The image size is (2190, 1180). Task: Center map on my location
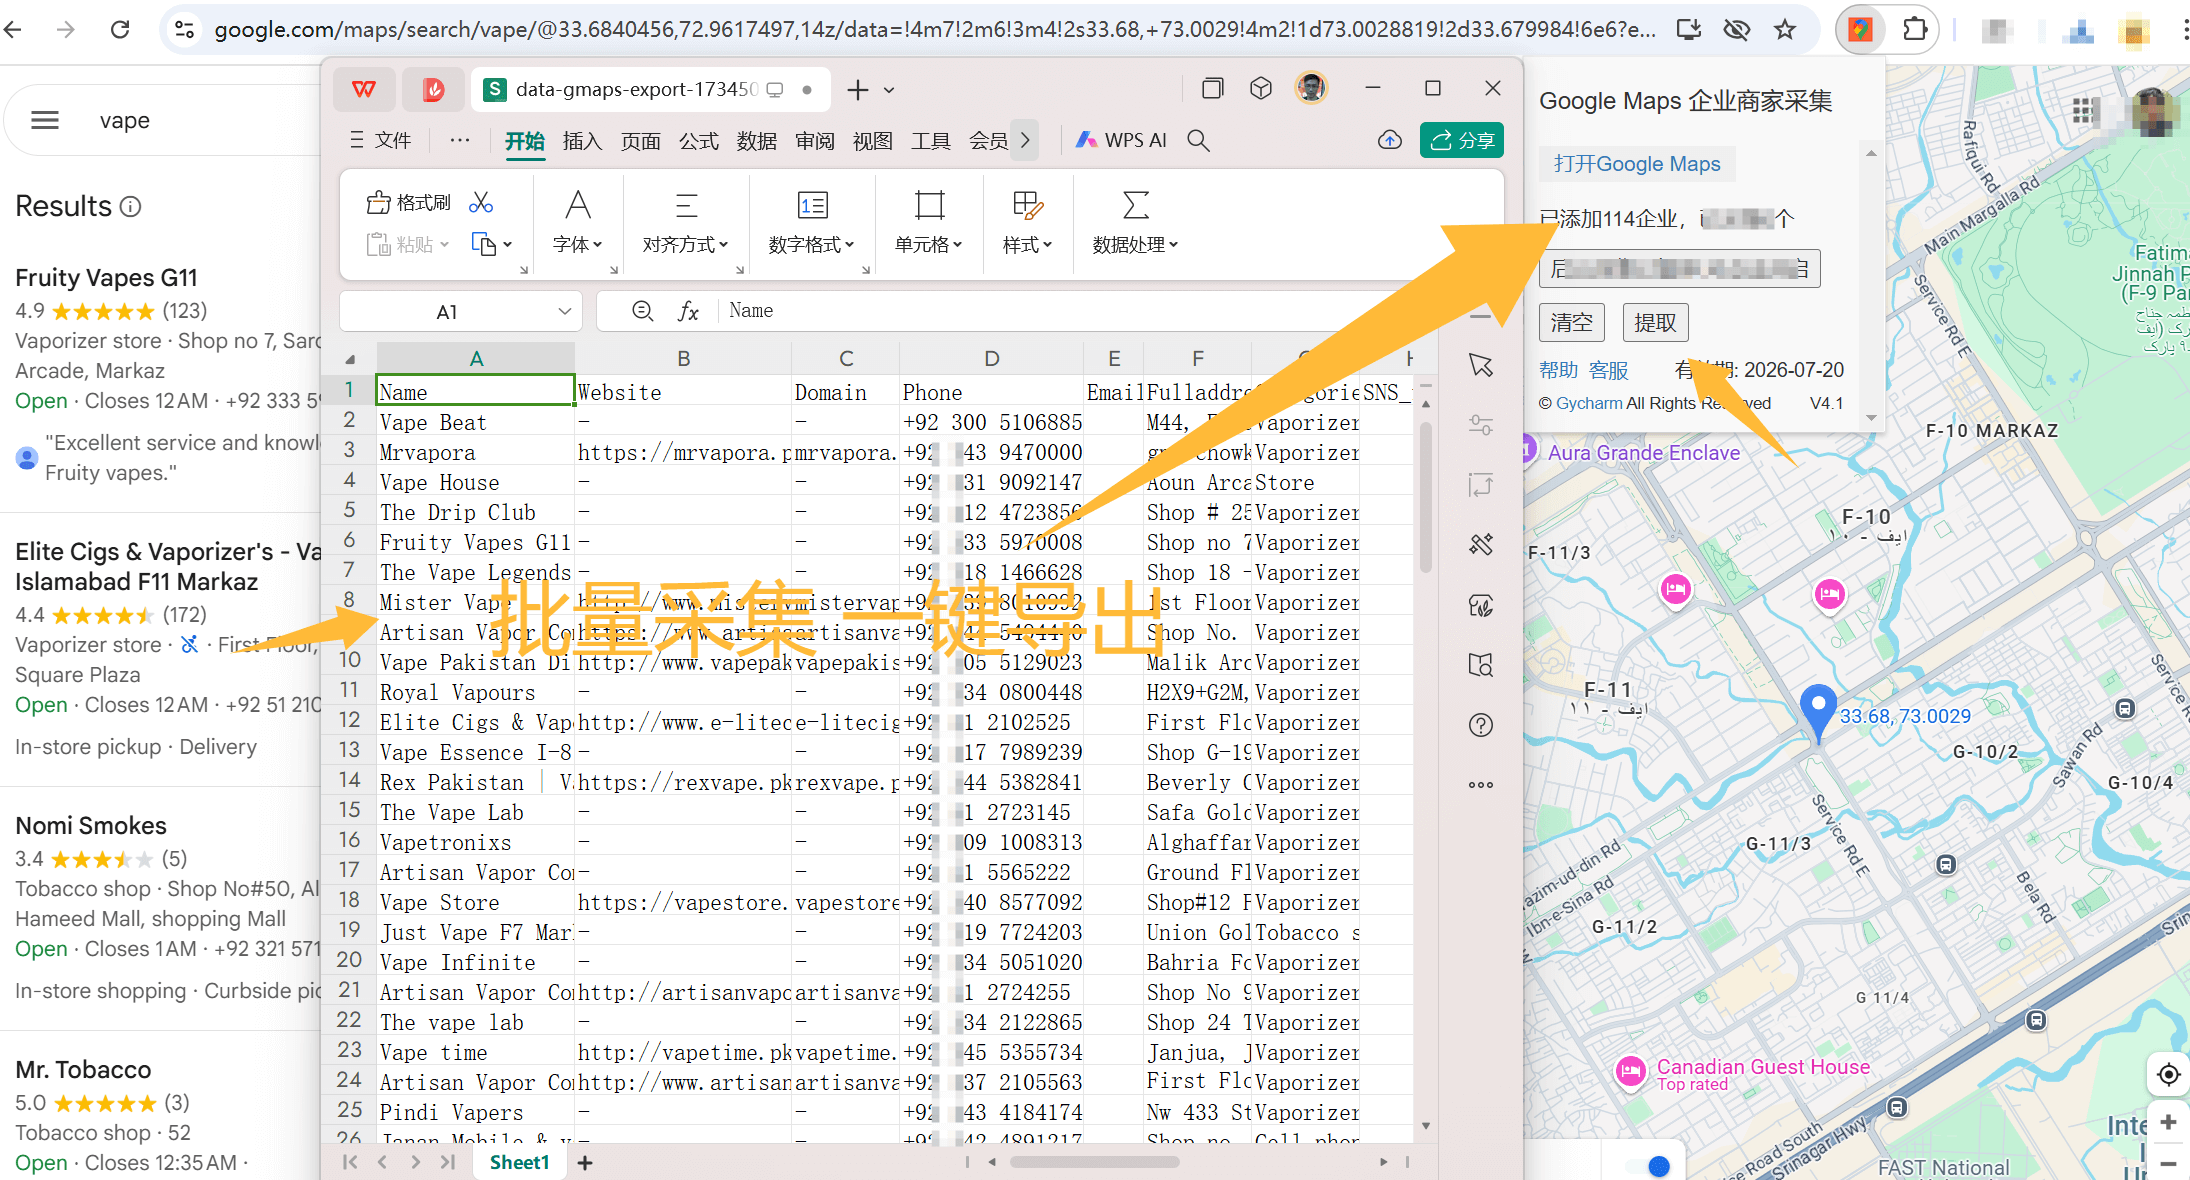point(2168,1075)
